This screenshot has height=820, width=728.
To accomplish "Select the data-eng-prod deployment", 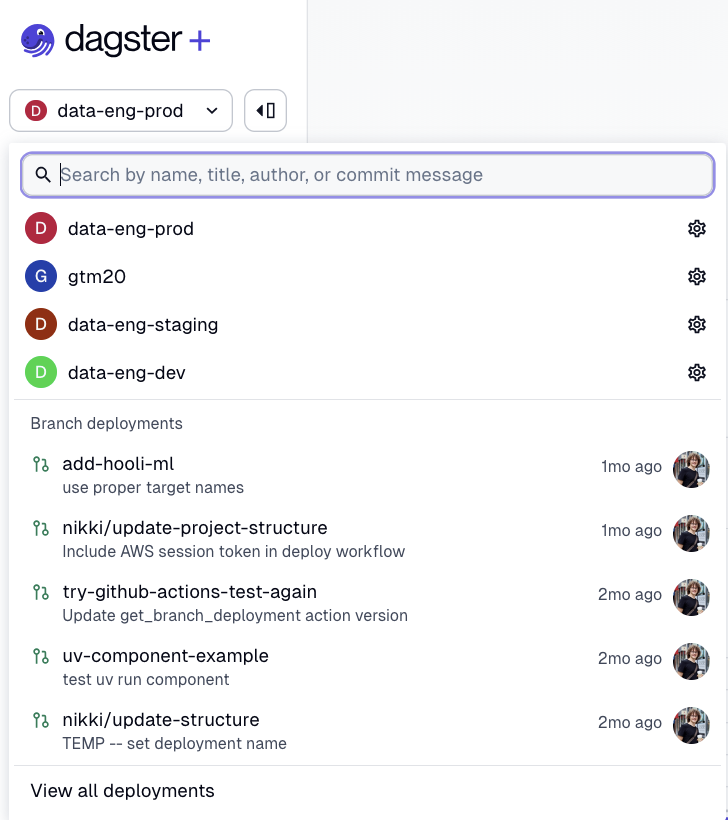I will (130, 229).
